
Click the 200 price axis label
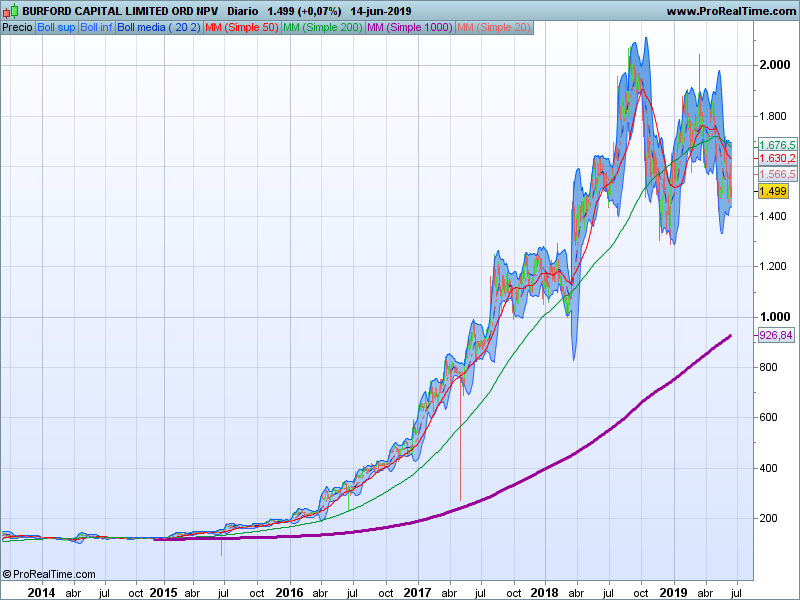(768, 518)
